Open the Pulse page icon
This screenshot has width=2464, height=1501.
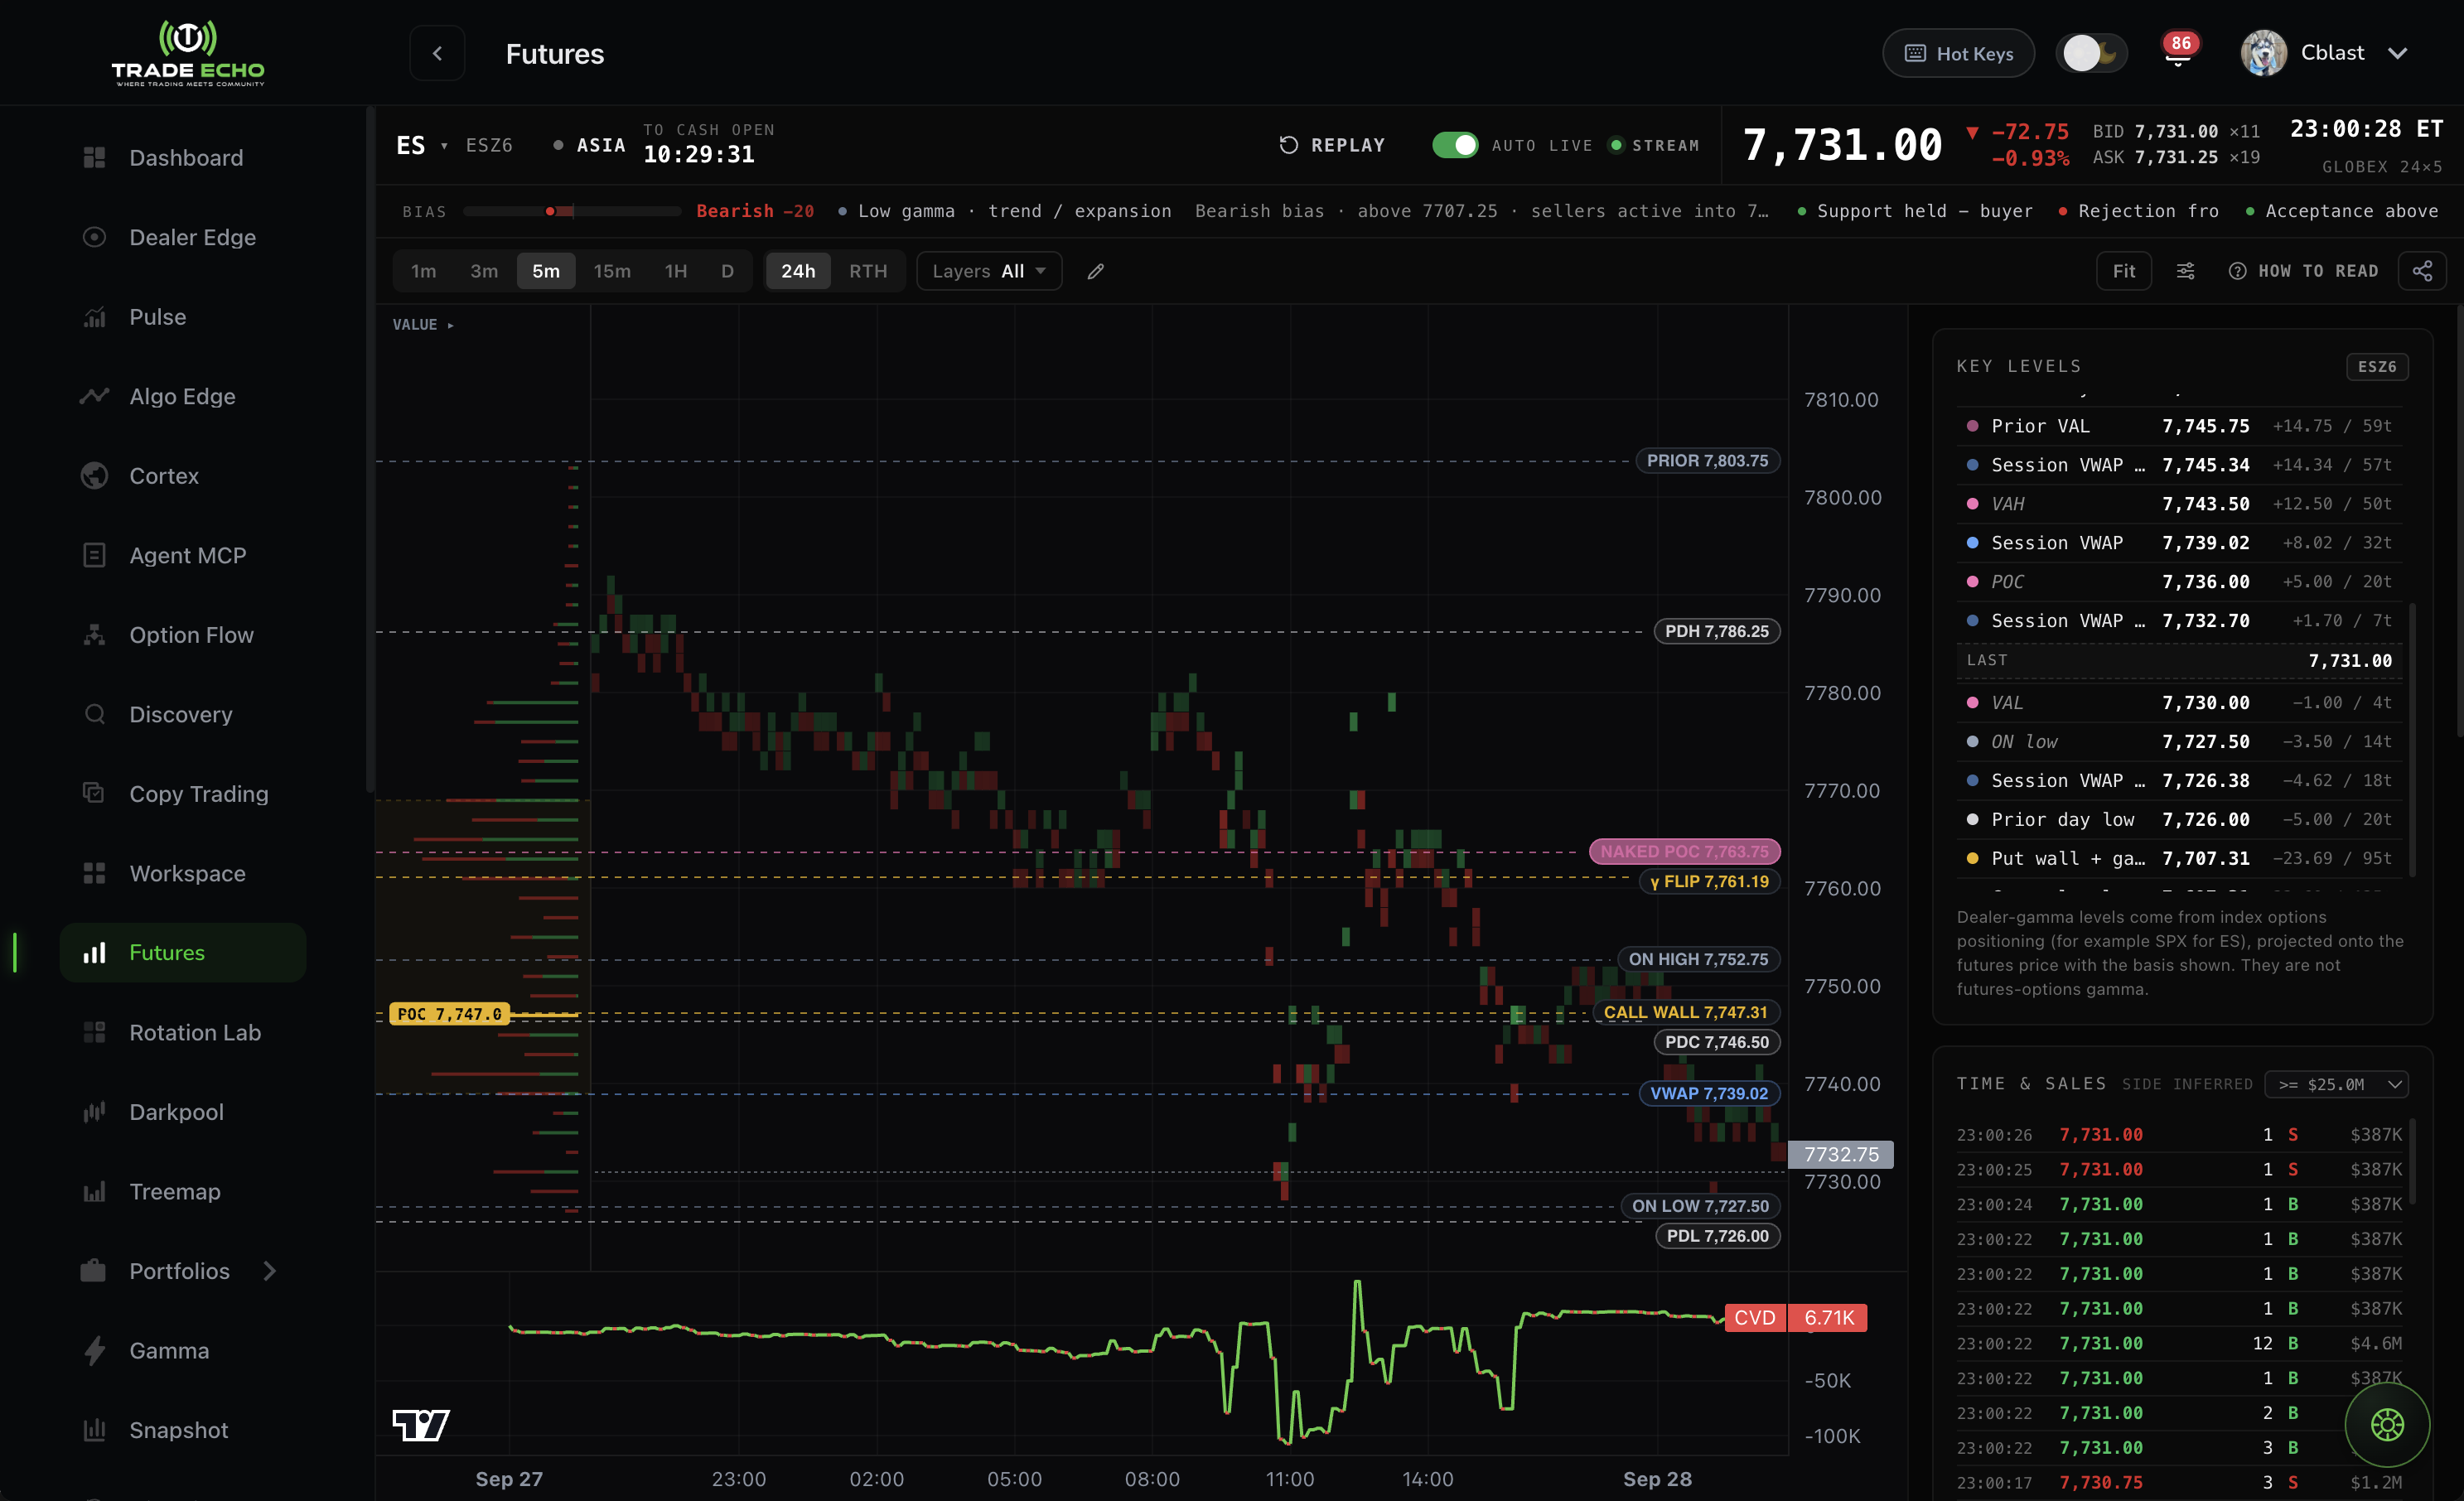tap(94, 317)
